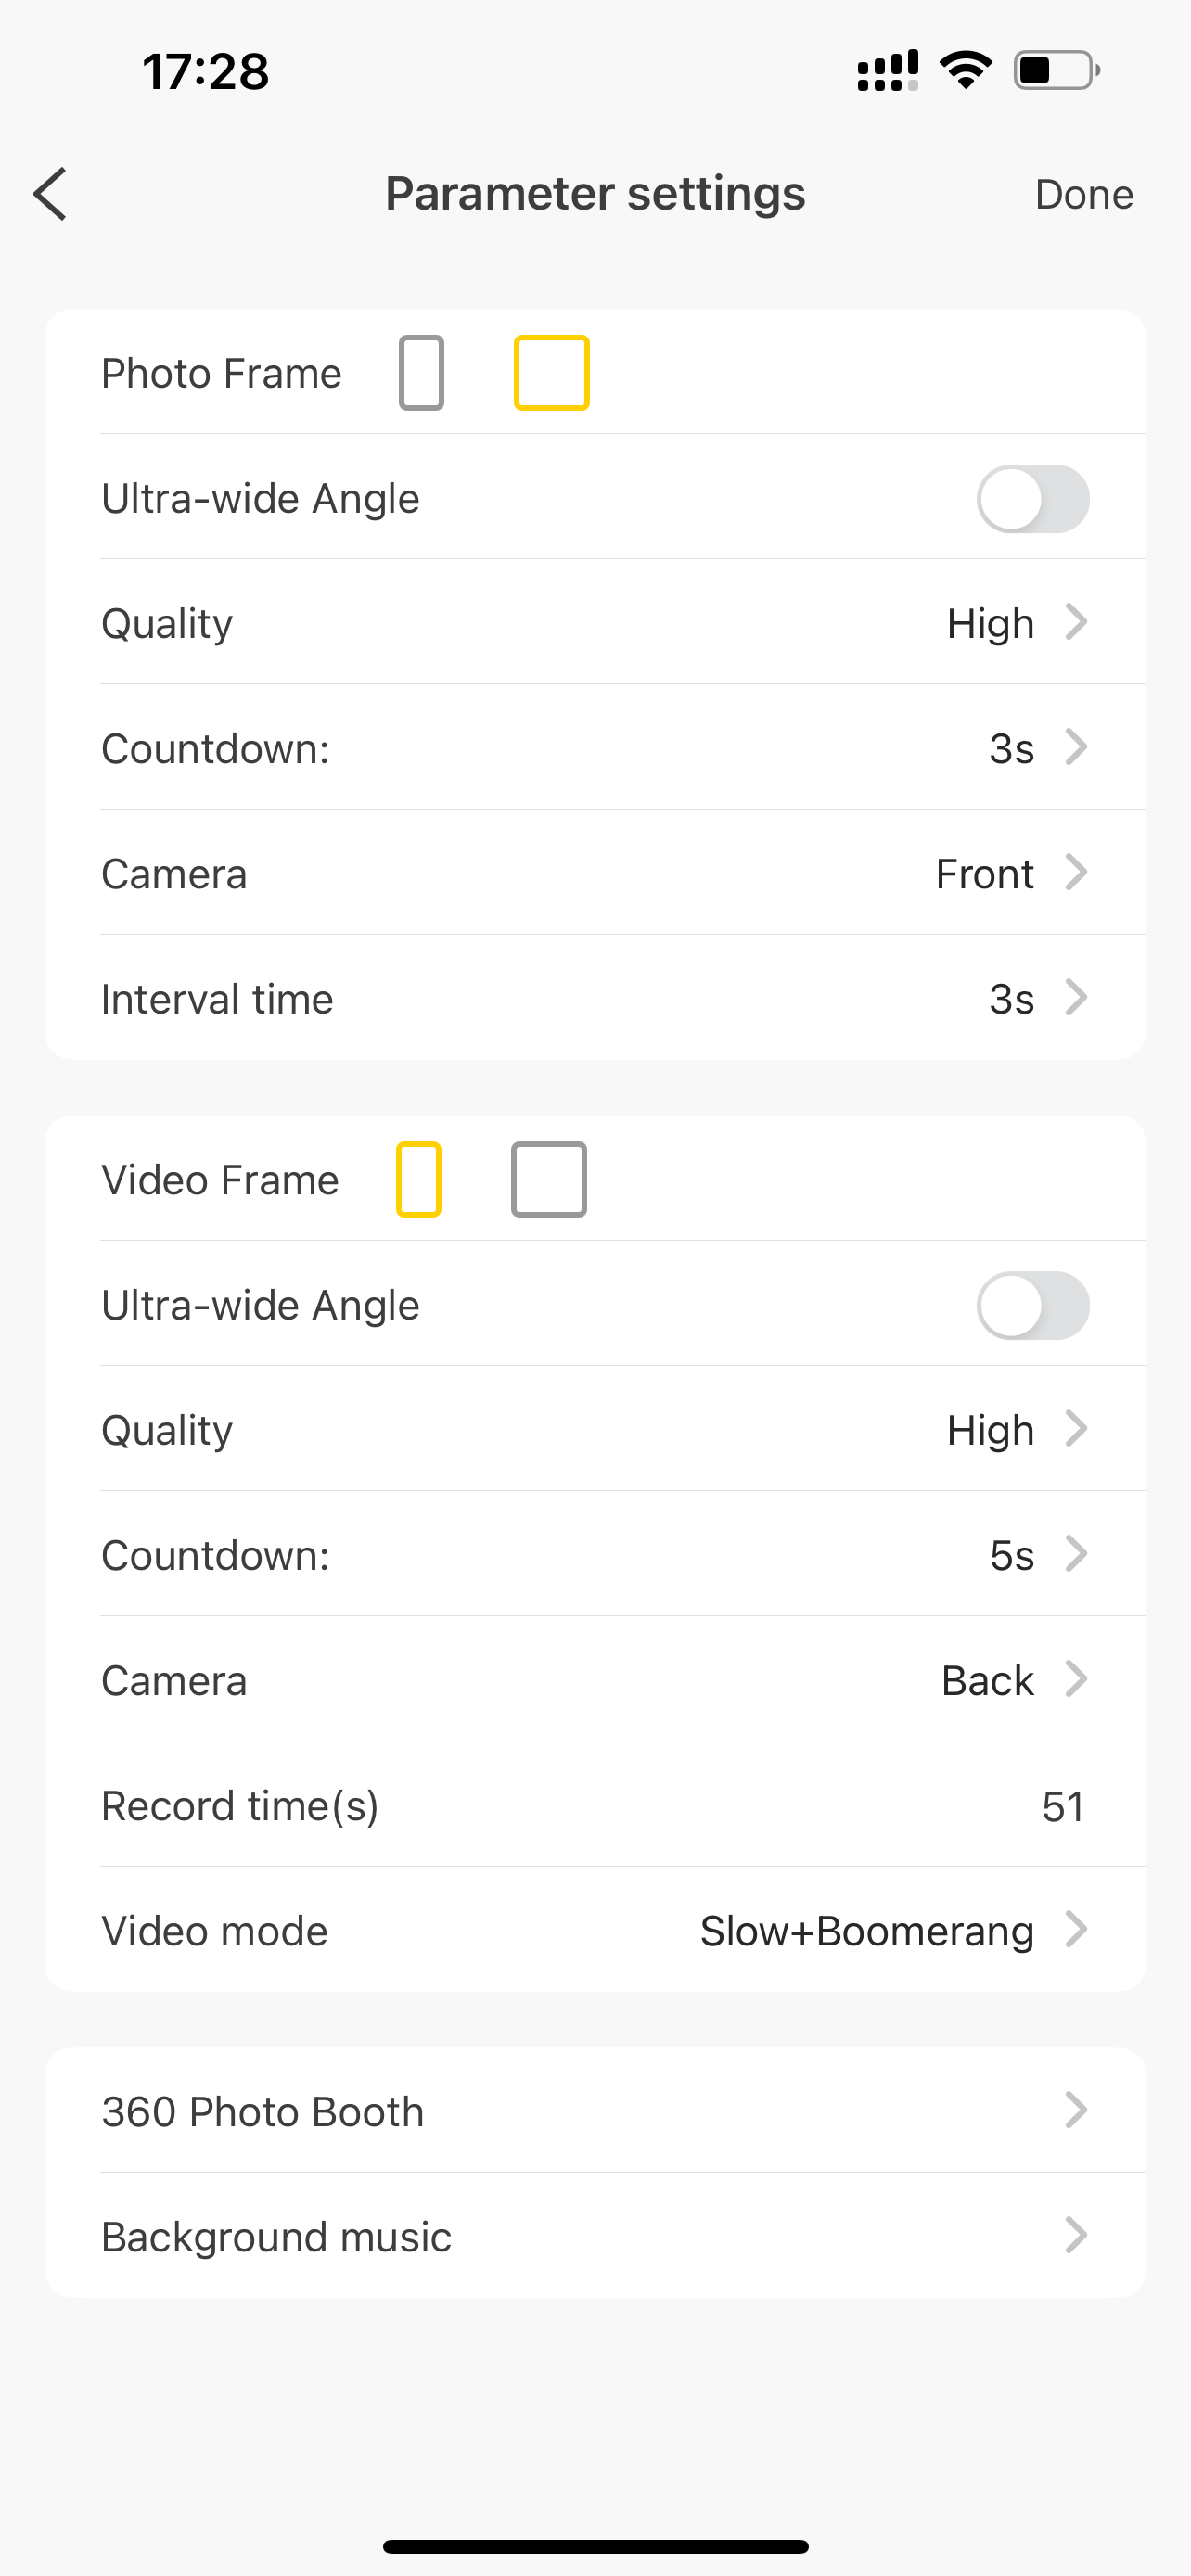Tap the back arrow icon

pyautogui.click(x=50, y=194)
